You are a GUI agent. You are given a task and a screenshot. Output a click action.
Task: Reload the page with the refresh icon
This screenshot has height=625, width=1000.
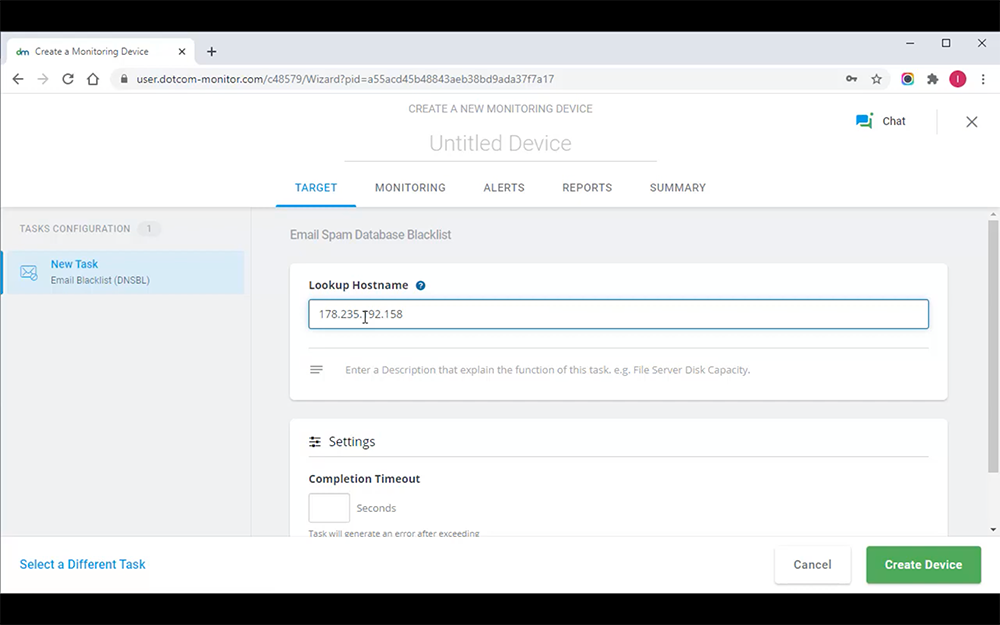[67, 78]
